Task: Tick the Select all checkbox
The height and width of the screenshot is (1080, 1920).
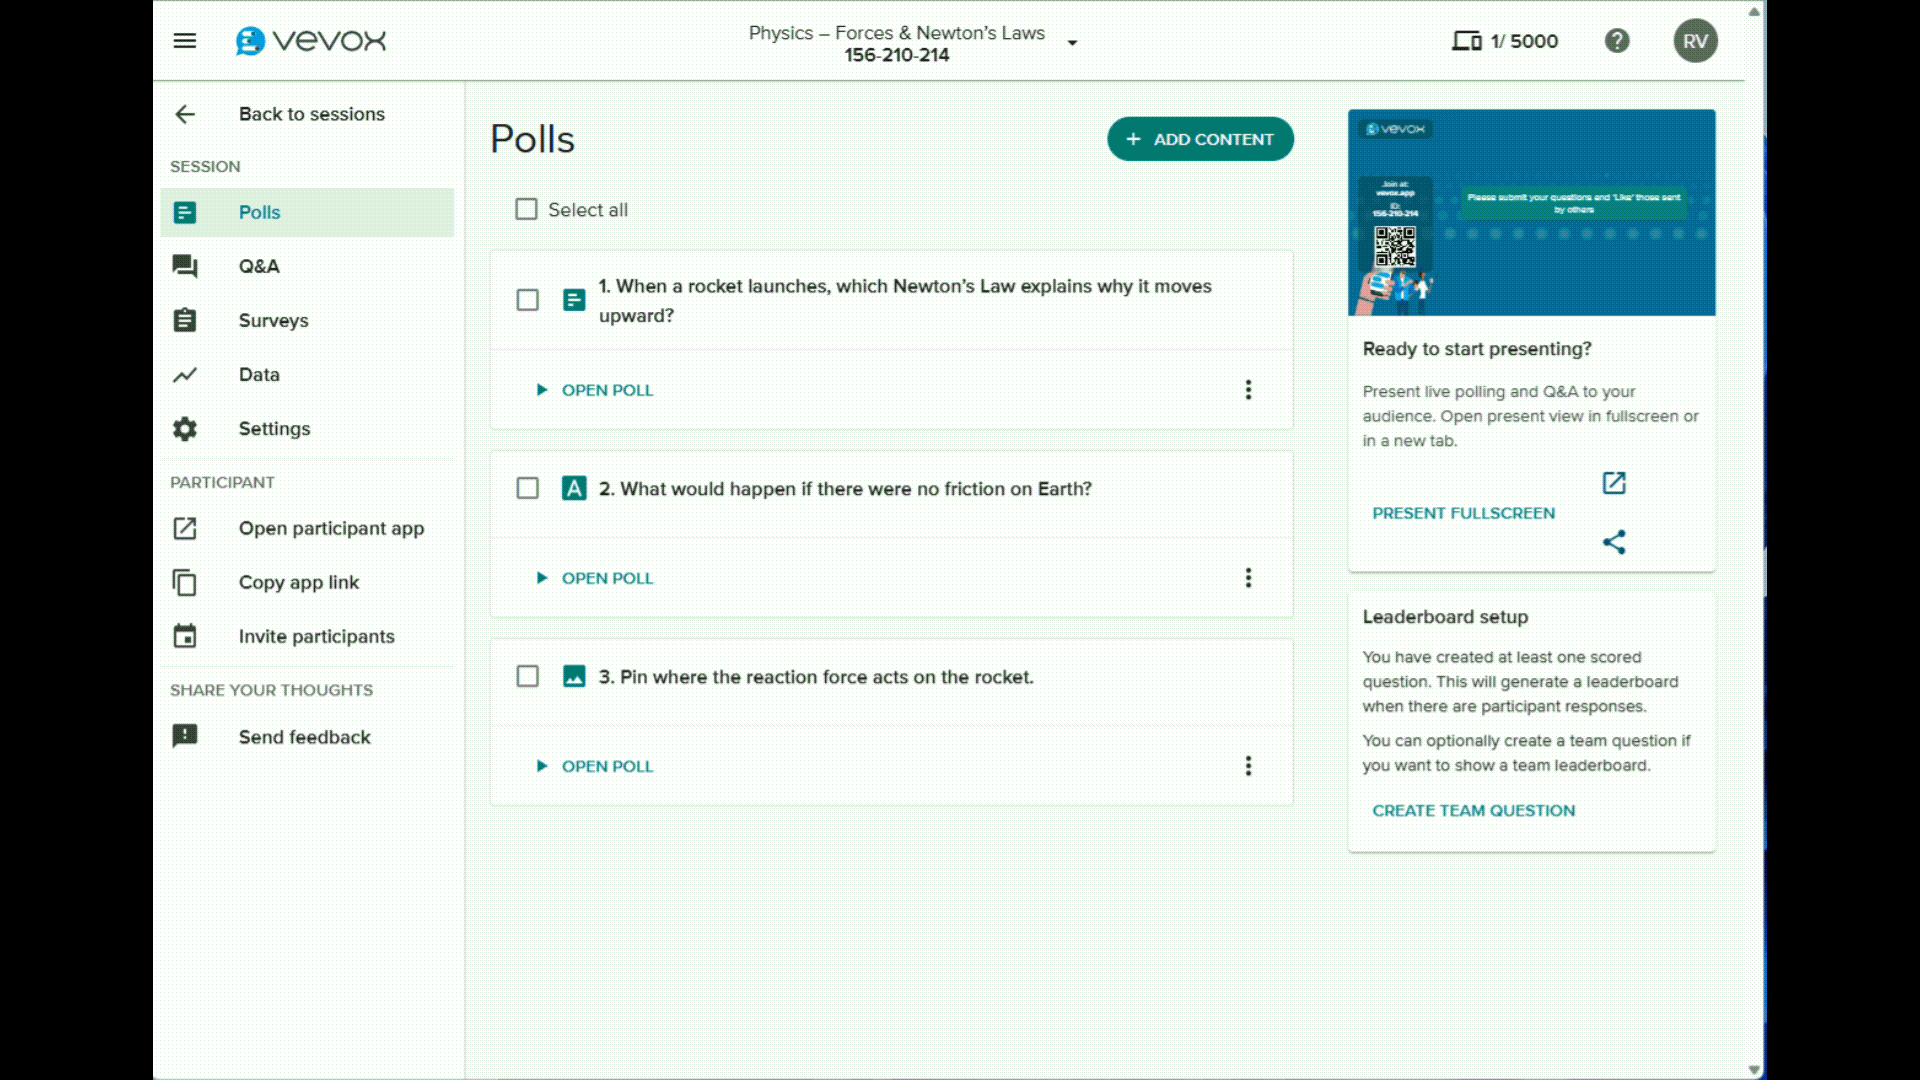Action: point(526,209)
